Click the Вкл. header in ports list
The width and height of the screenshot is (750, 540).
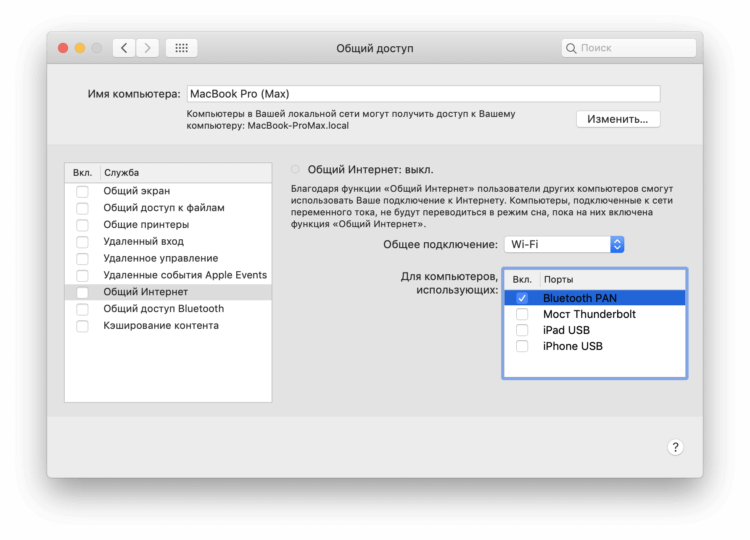click(x=522, y=279)
